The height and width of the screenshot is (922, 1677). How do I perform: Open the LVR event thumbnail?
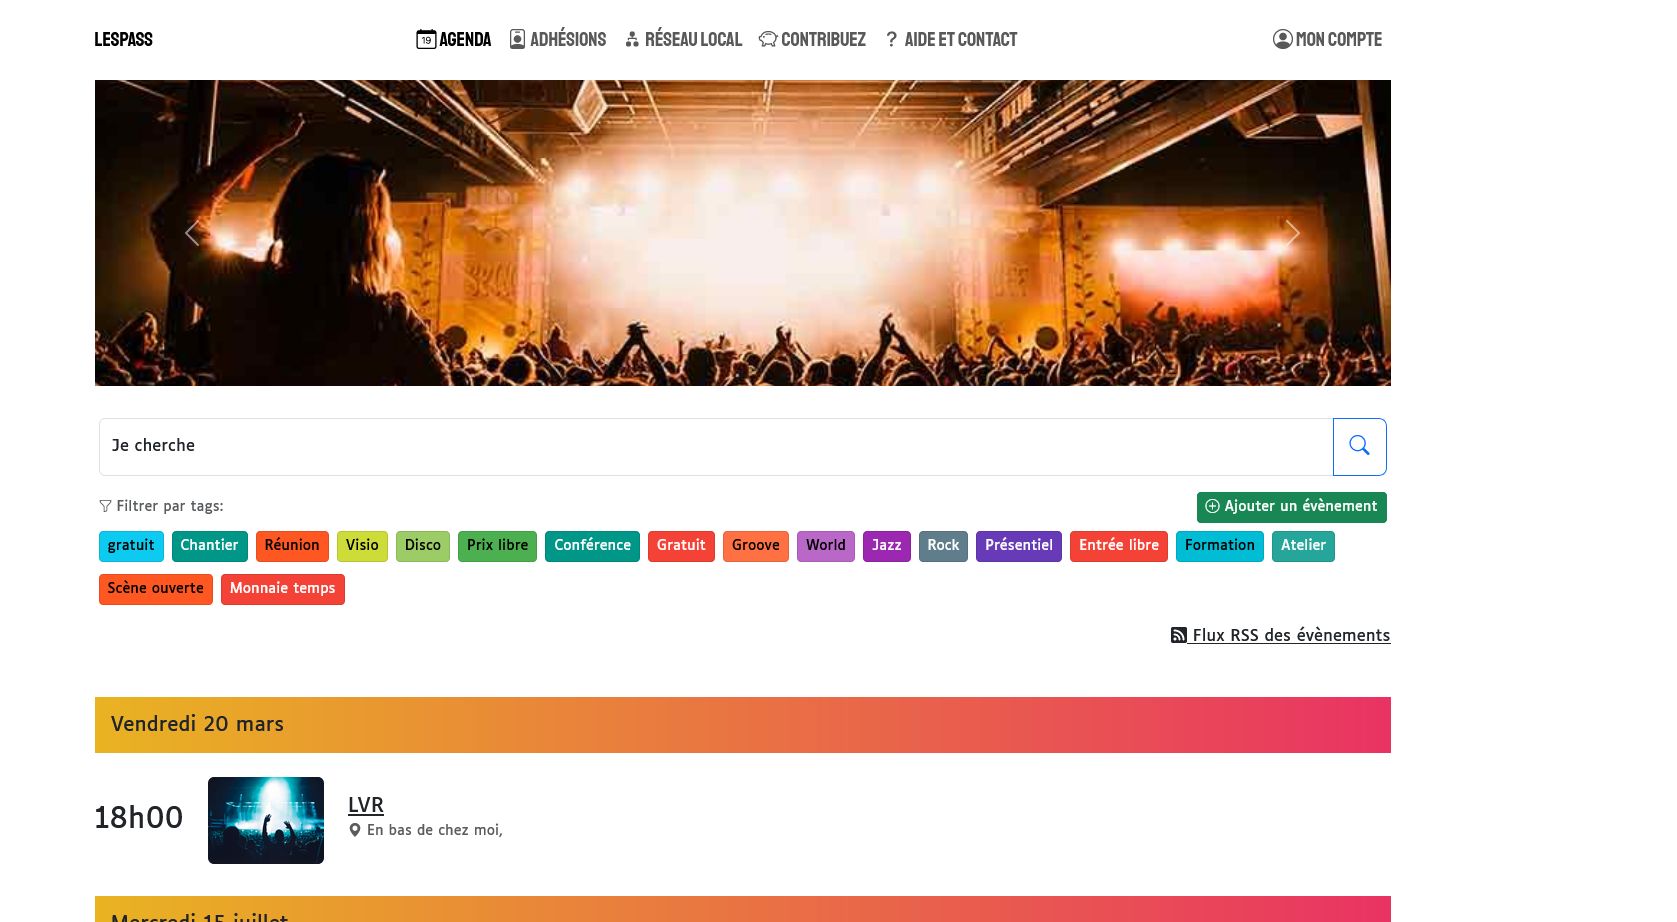pos(266,820)
